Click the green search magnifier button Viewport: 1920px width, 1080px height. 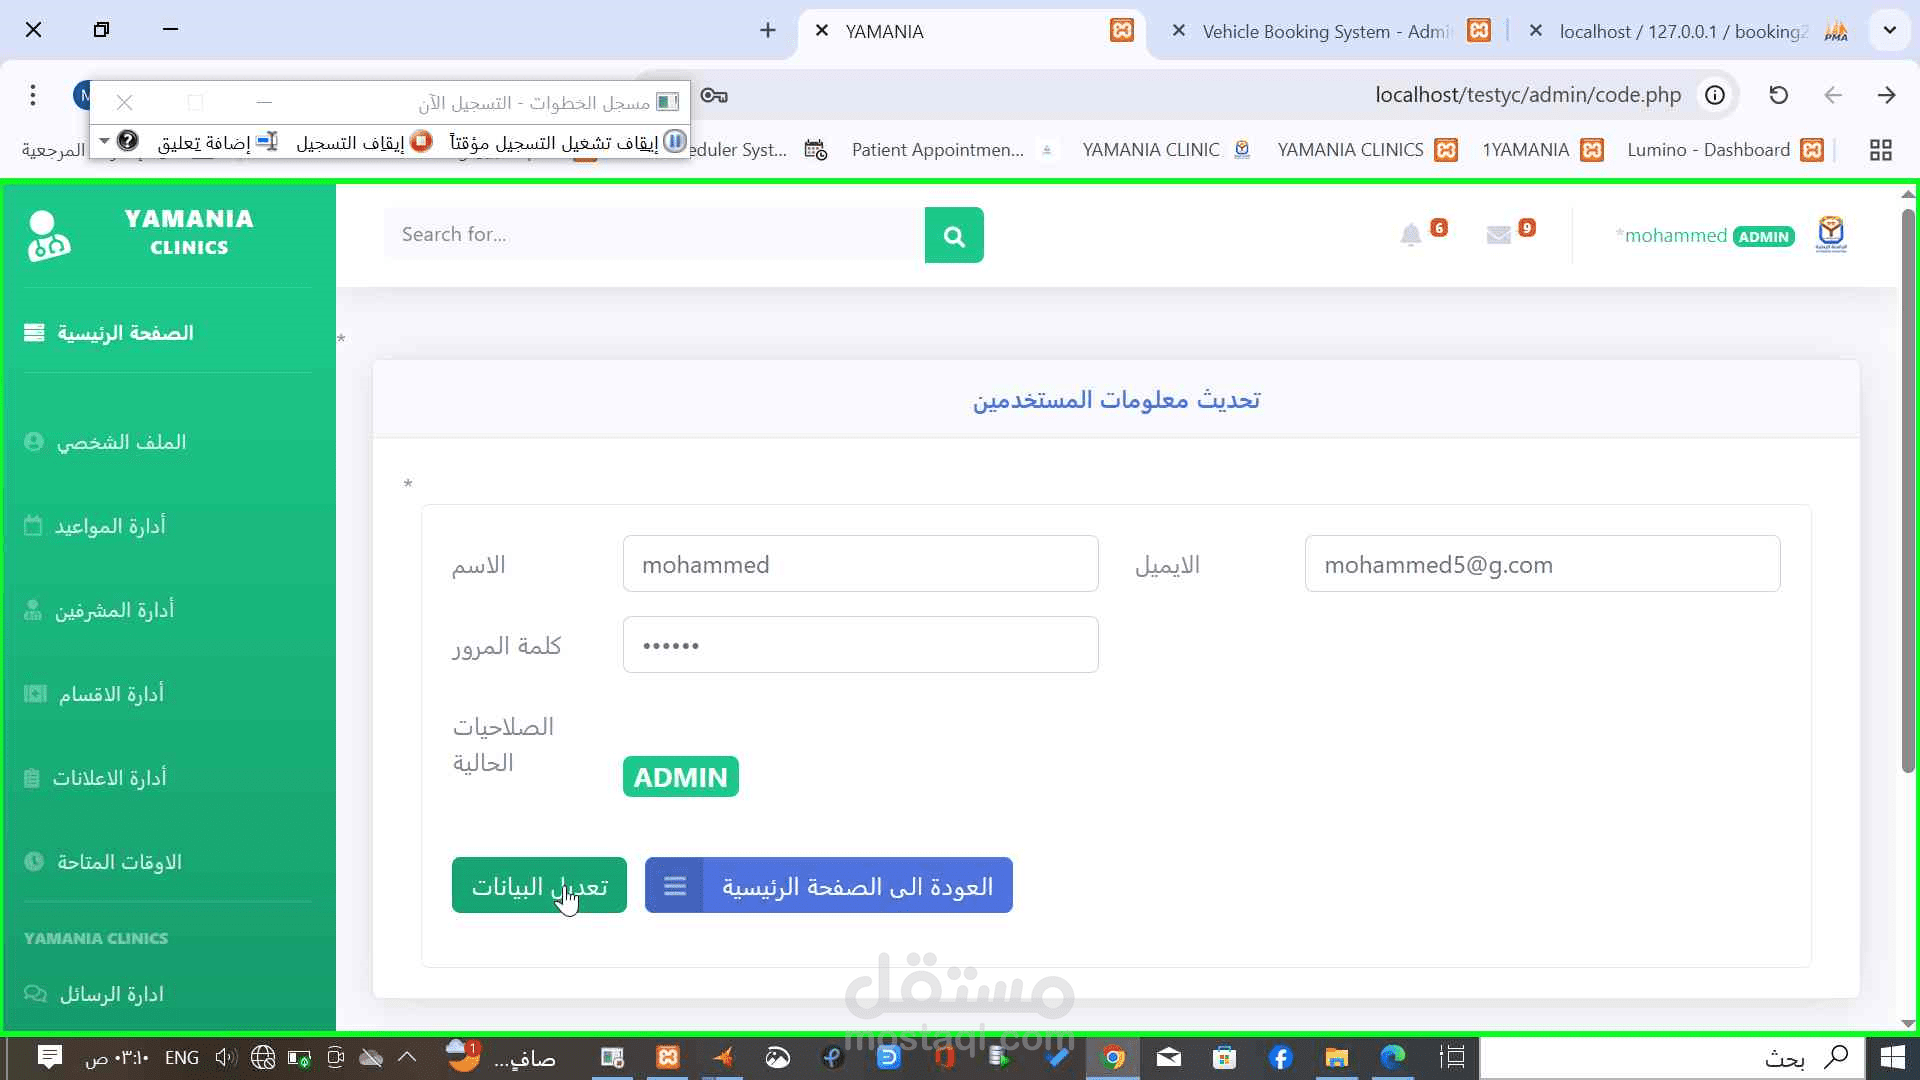pos(954,235)
